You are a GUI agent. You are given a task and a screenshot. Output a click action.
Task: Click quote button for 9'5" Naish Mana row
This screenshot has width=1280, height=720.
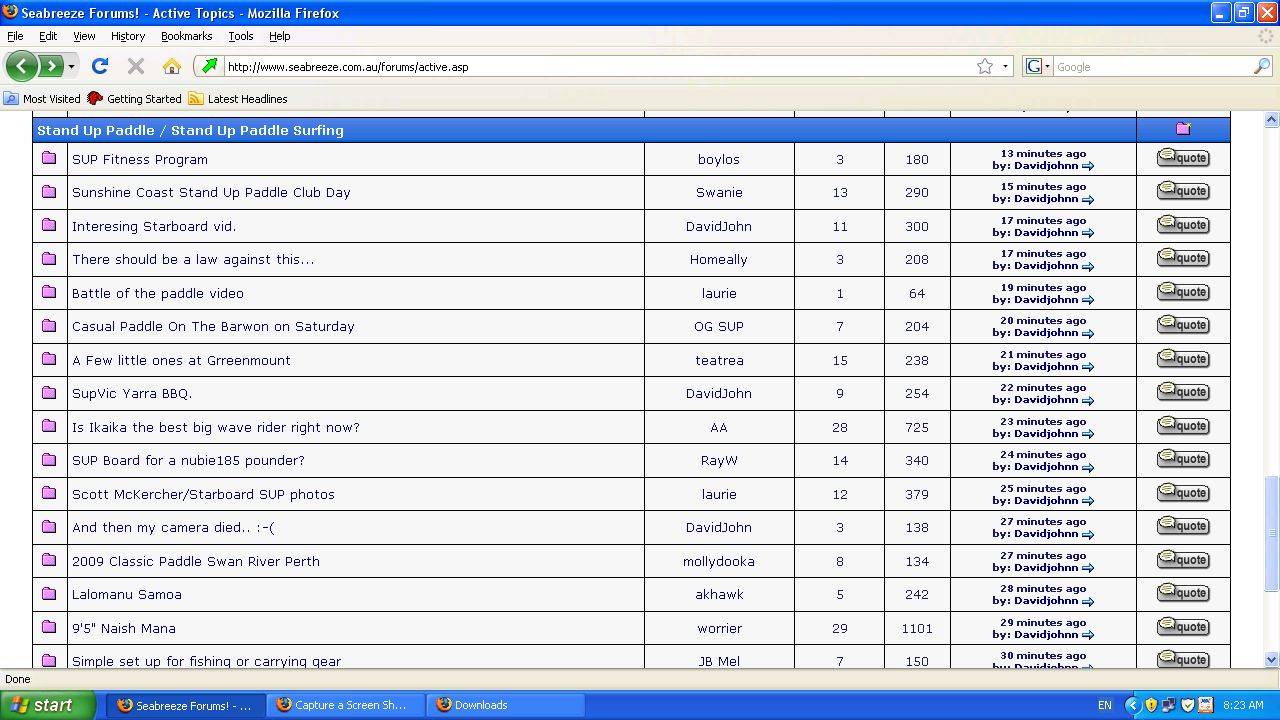(x=1183, y=627)
